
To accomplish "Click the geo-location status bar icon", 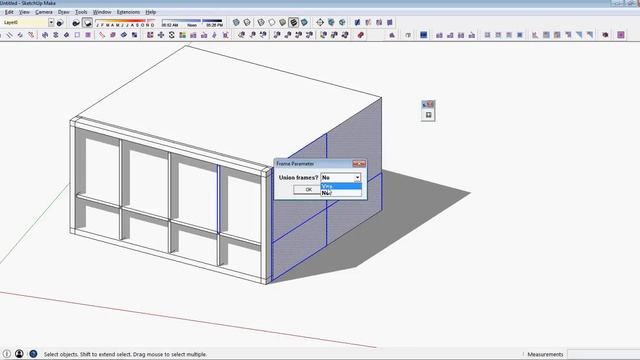I will [33, 354].
